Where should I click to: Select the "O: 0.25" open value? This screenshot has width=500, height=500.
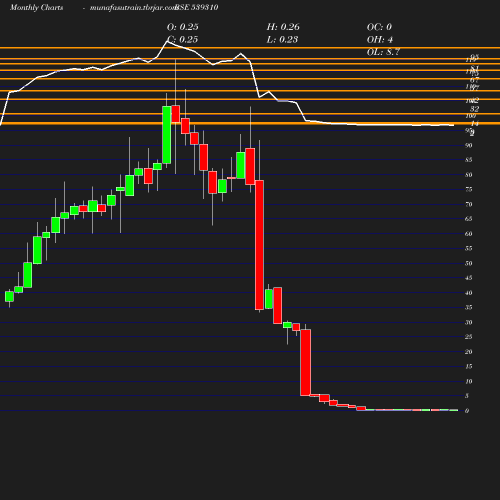tap(183, 27)
